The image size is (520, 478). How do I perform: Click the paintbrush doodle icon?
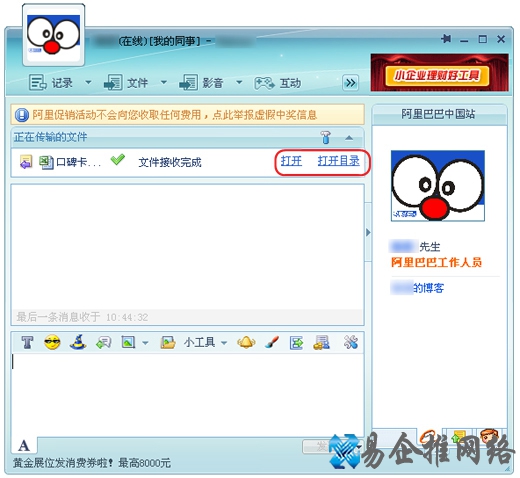(271, 342)
